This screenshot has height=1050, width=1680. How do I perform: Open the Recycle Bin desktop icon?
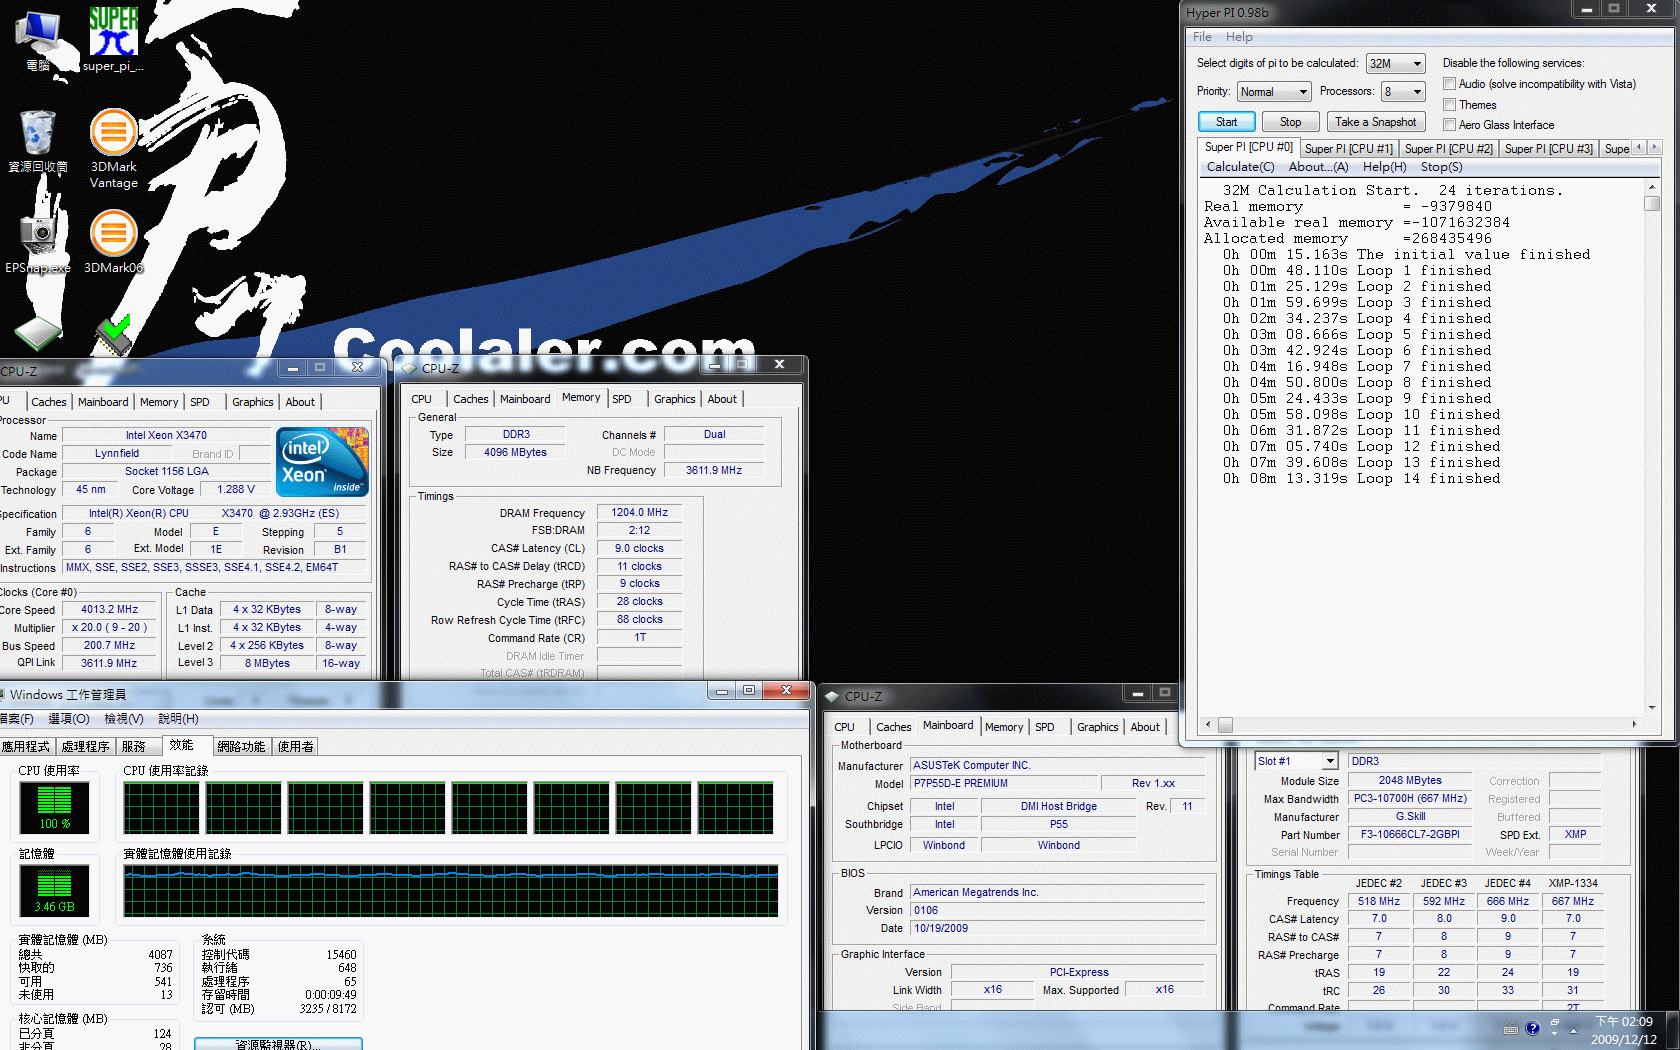(38, 141)
